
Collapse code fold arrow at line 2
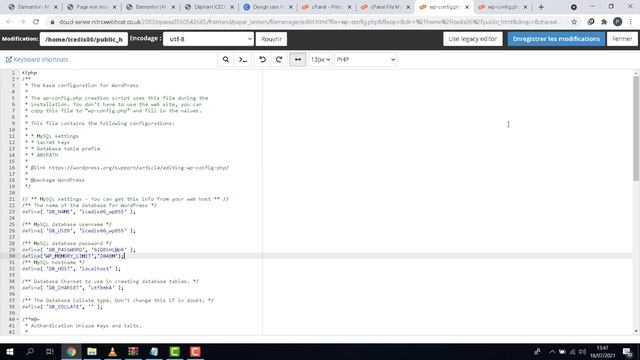pos(18,79)
